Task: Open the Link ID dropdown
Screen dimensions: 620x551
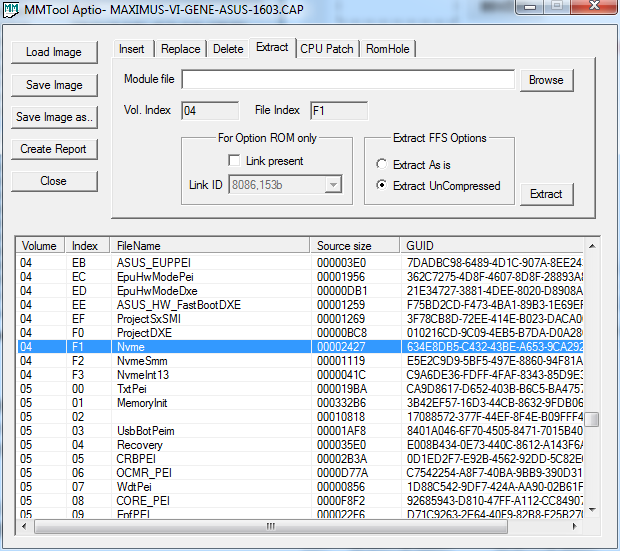Action: [333, 185]
